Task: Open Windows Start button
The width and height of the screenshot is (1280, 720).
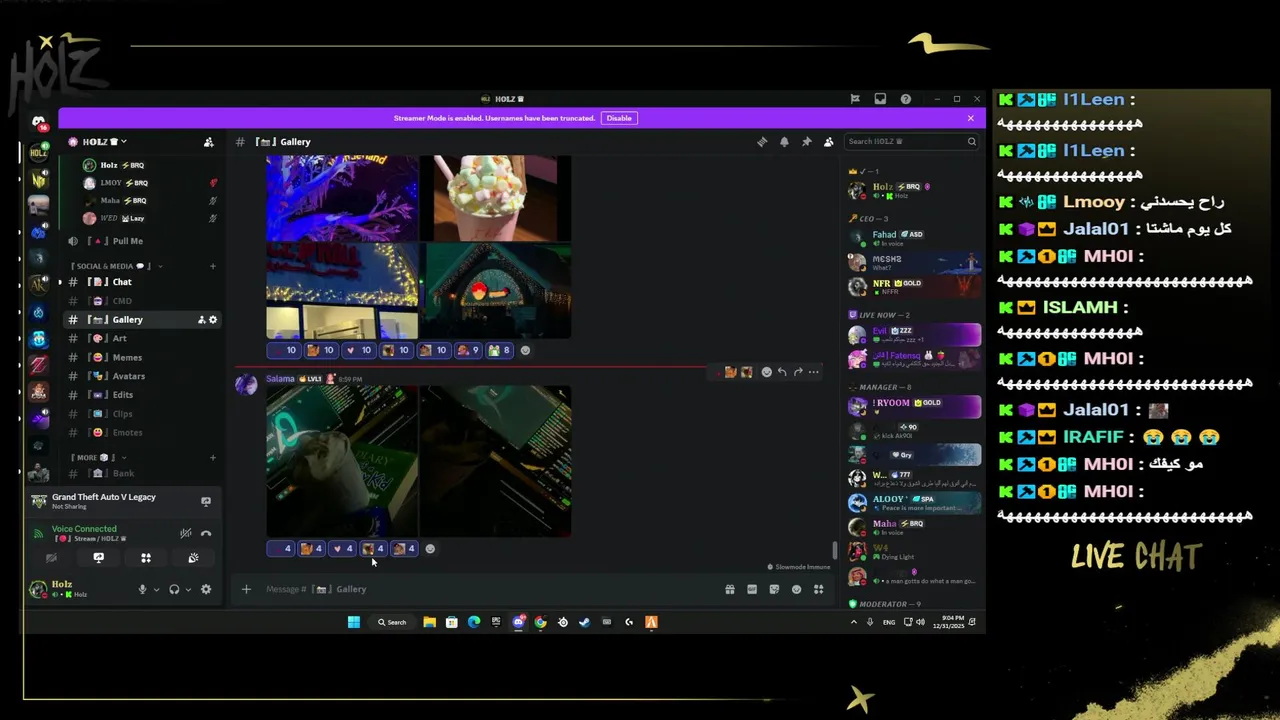Action: 353,622
